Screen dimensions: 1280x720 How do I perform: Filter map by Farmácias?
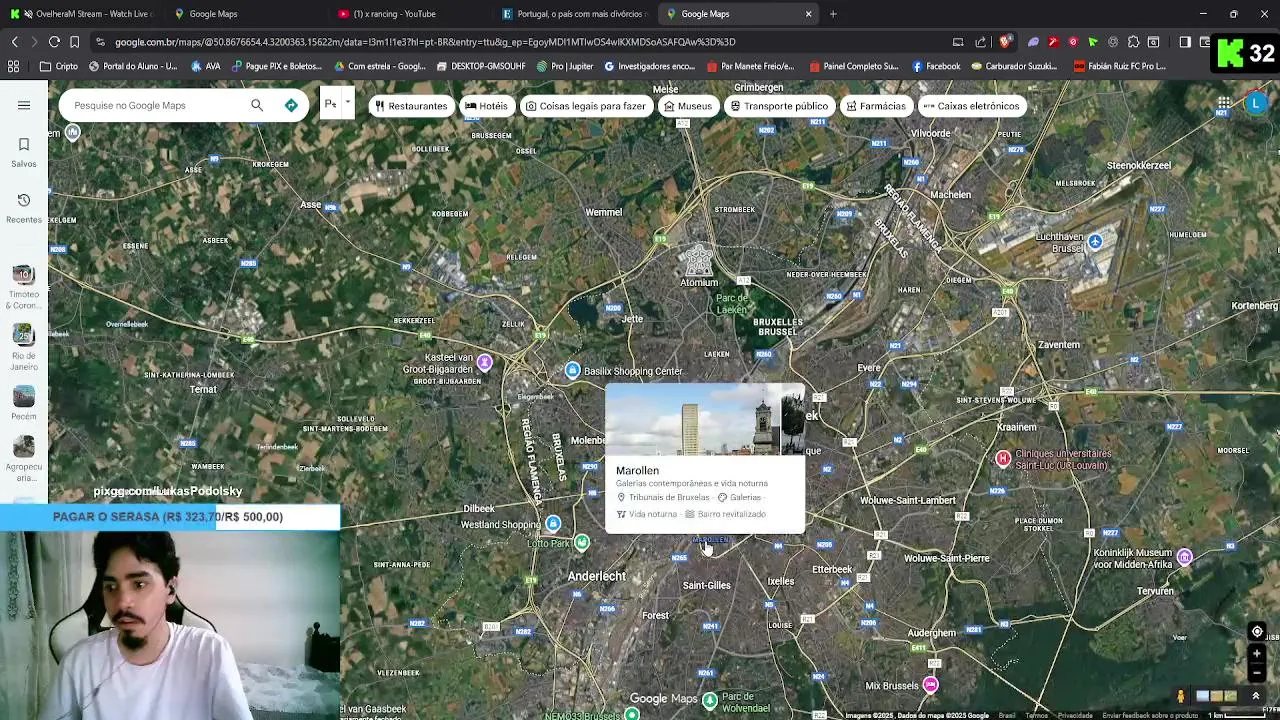(x=876, y=106)
